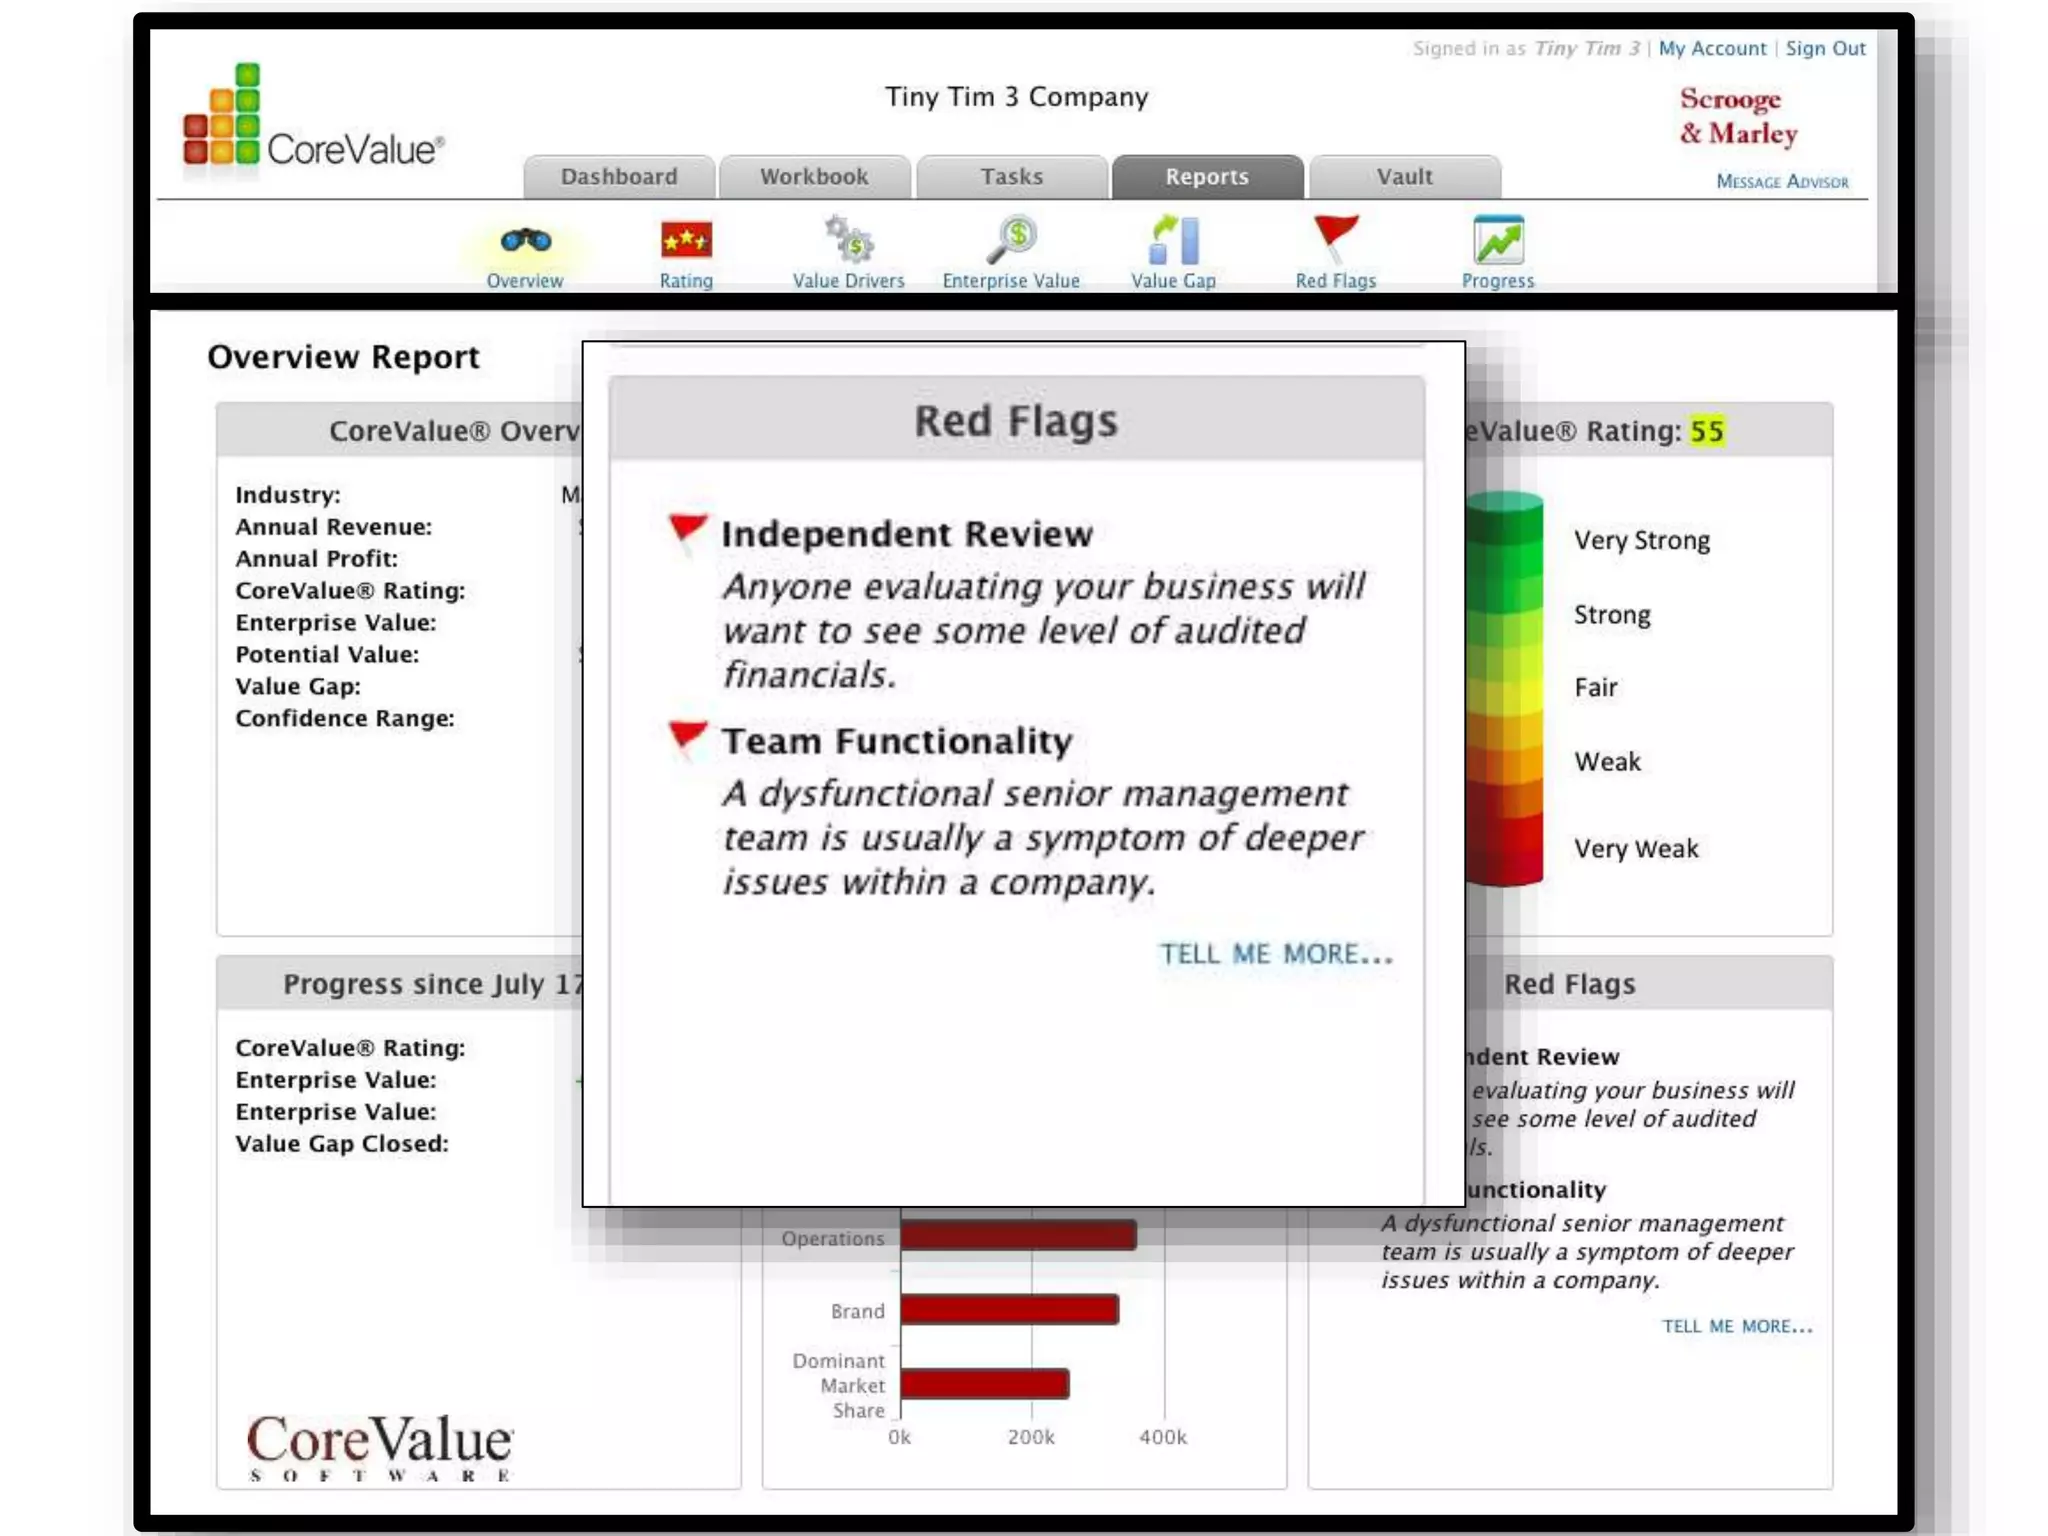Click the My Account link

click(1712, 48)
